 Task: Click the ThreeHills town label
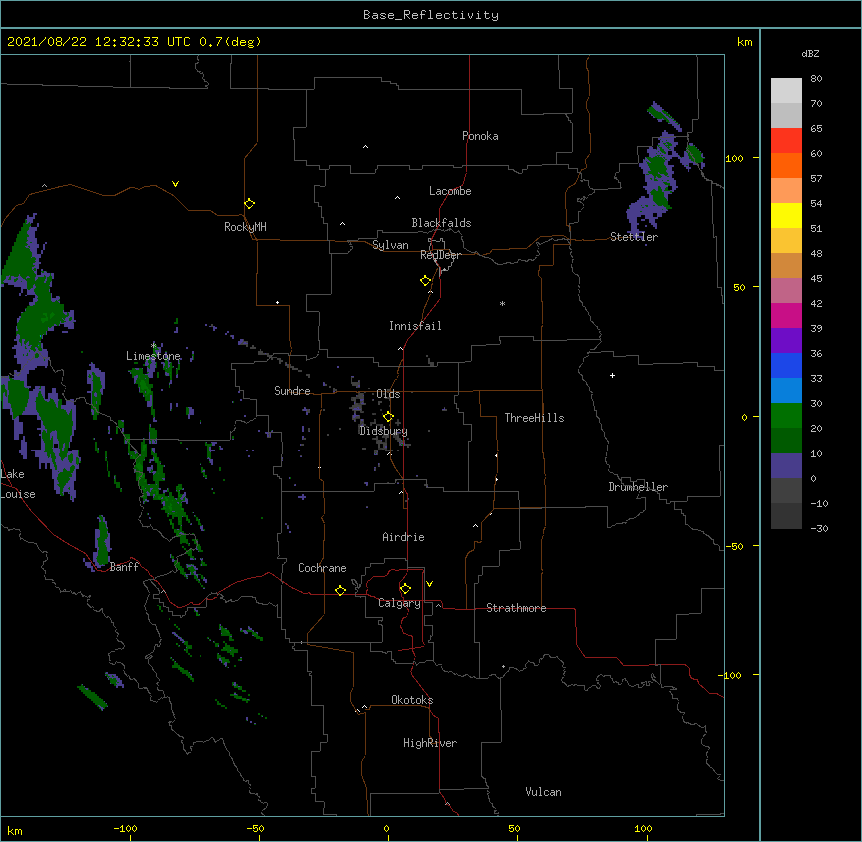click(534, 418)
